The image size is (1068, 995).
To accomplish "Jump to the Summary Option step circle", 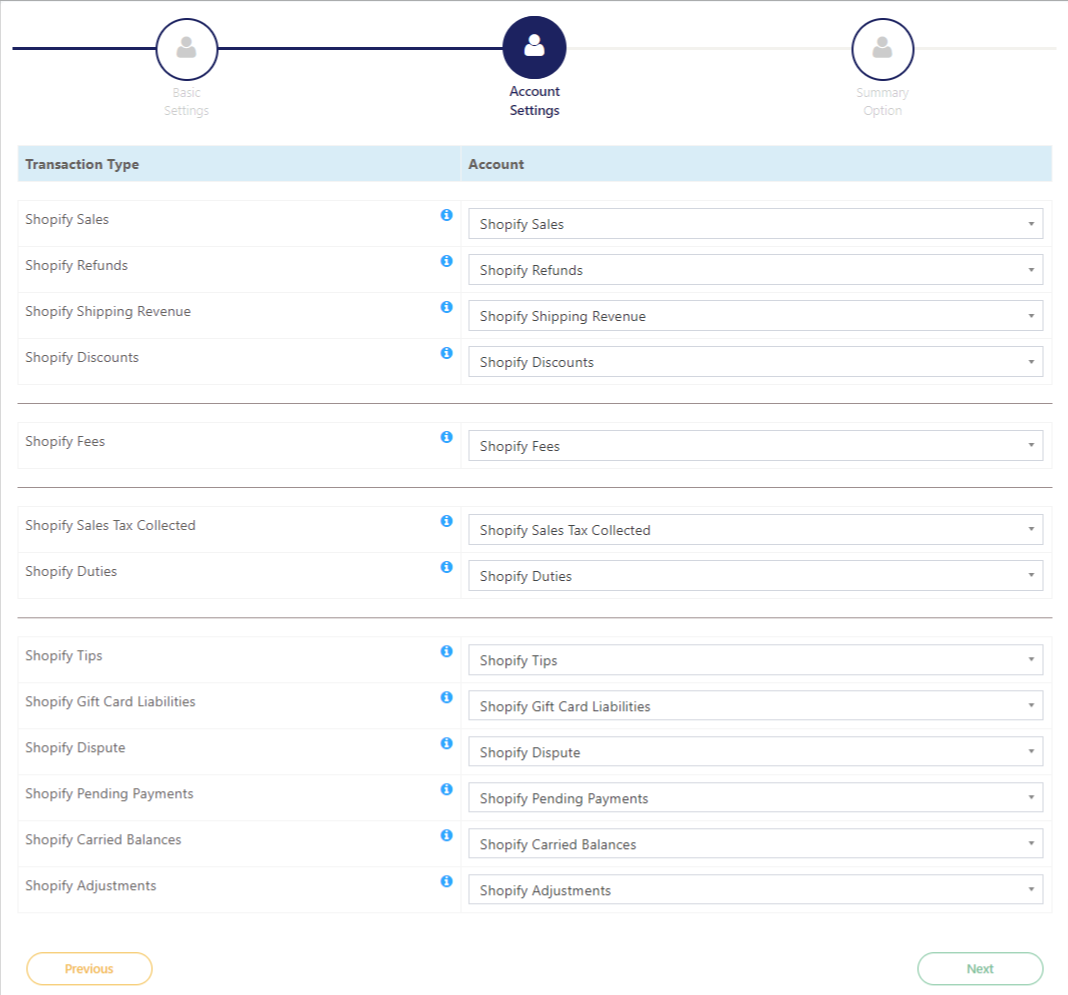I will click(x=882, y=49).
